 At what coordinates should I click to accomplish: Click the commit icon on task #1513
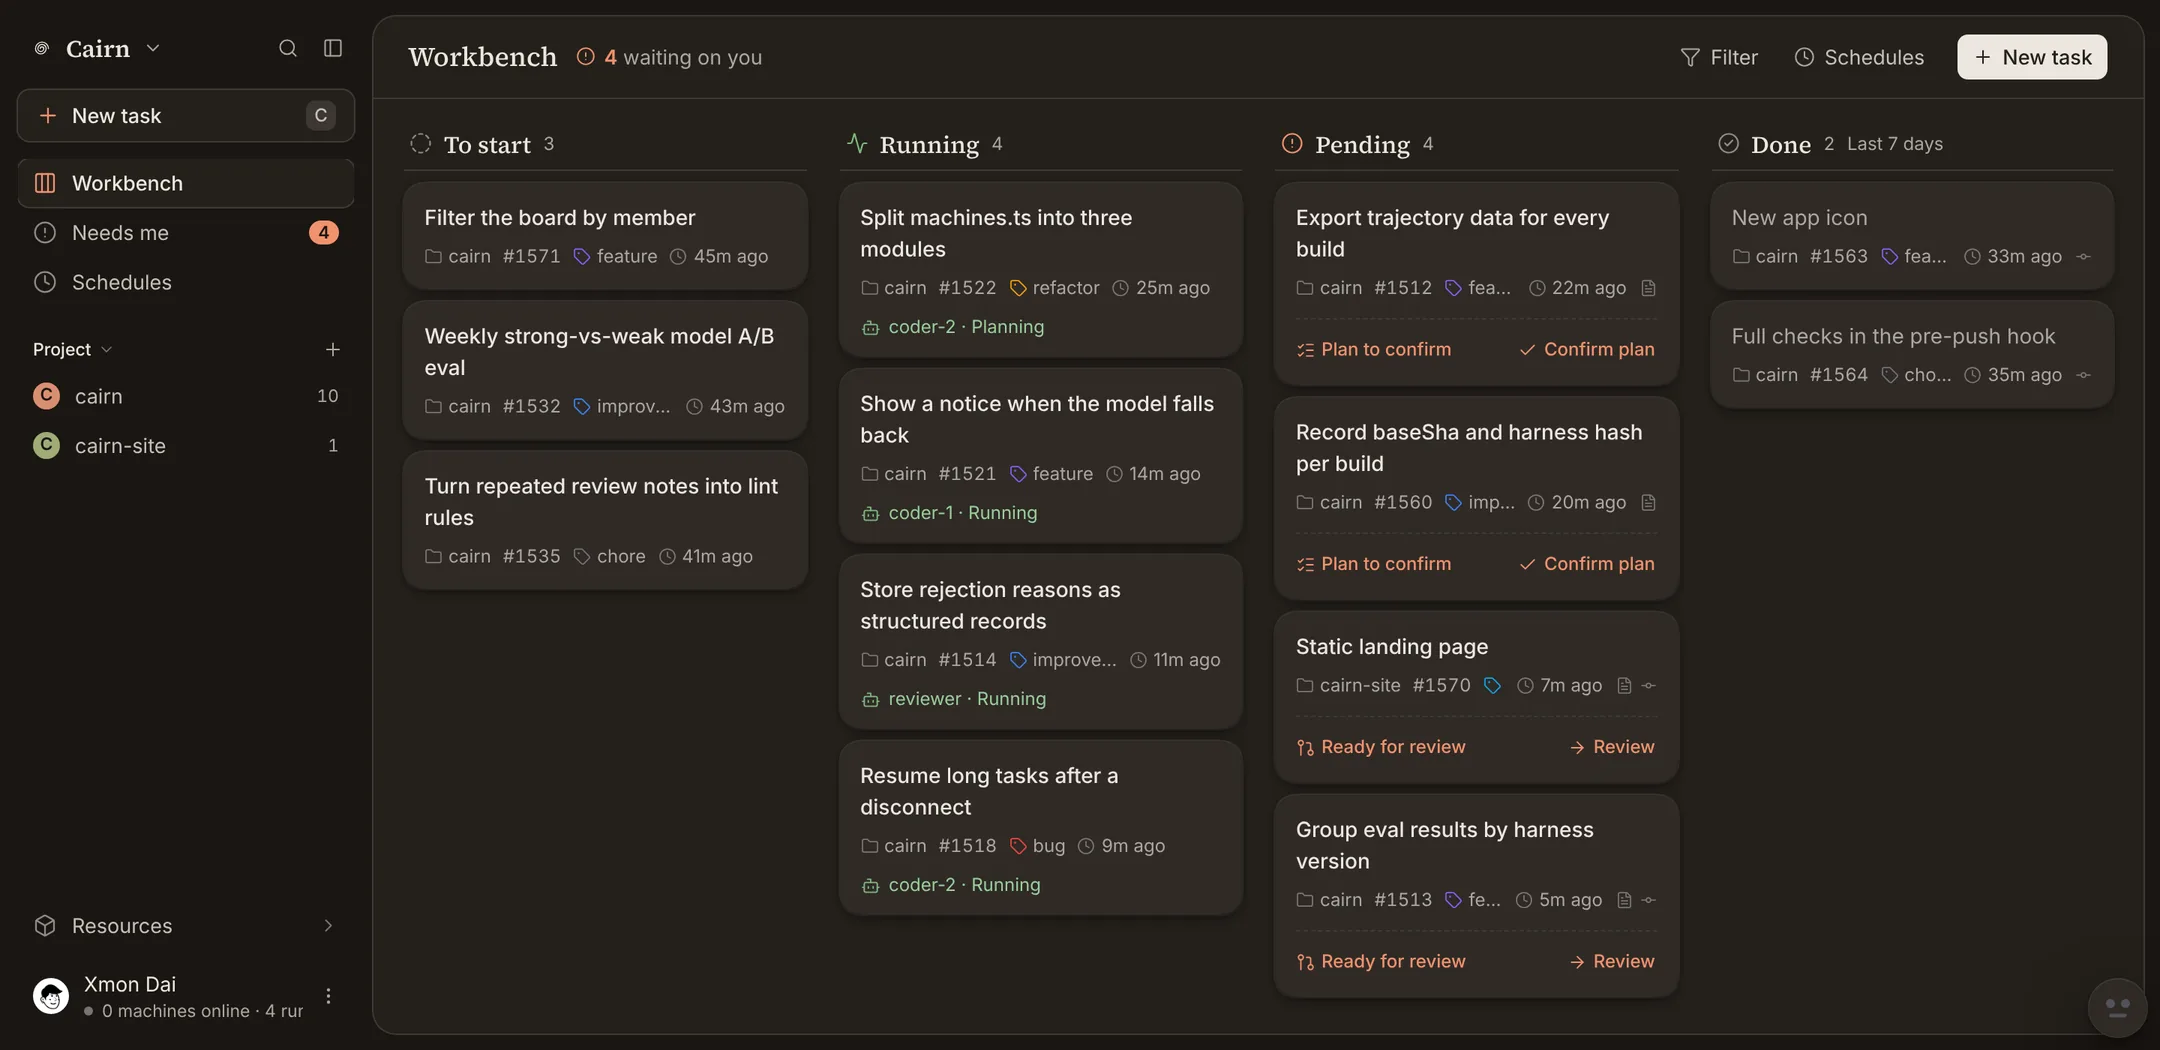pyautogui.click(x=1649, y=900)
